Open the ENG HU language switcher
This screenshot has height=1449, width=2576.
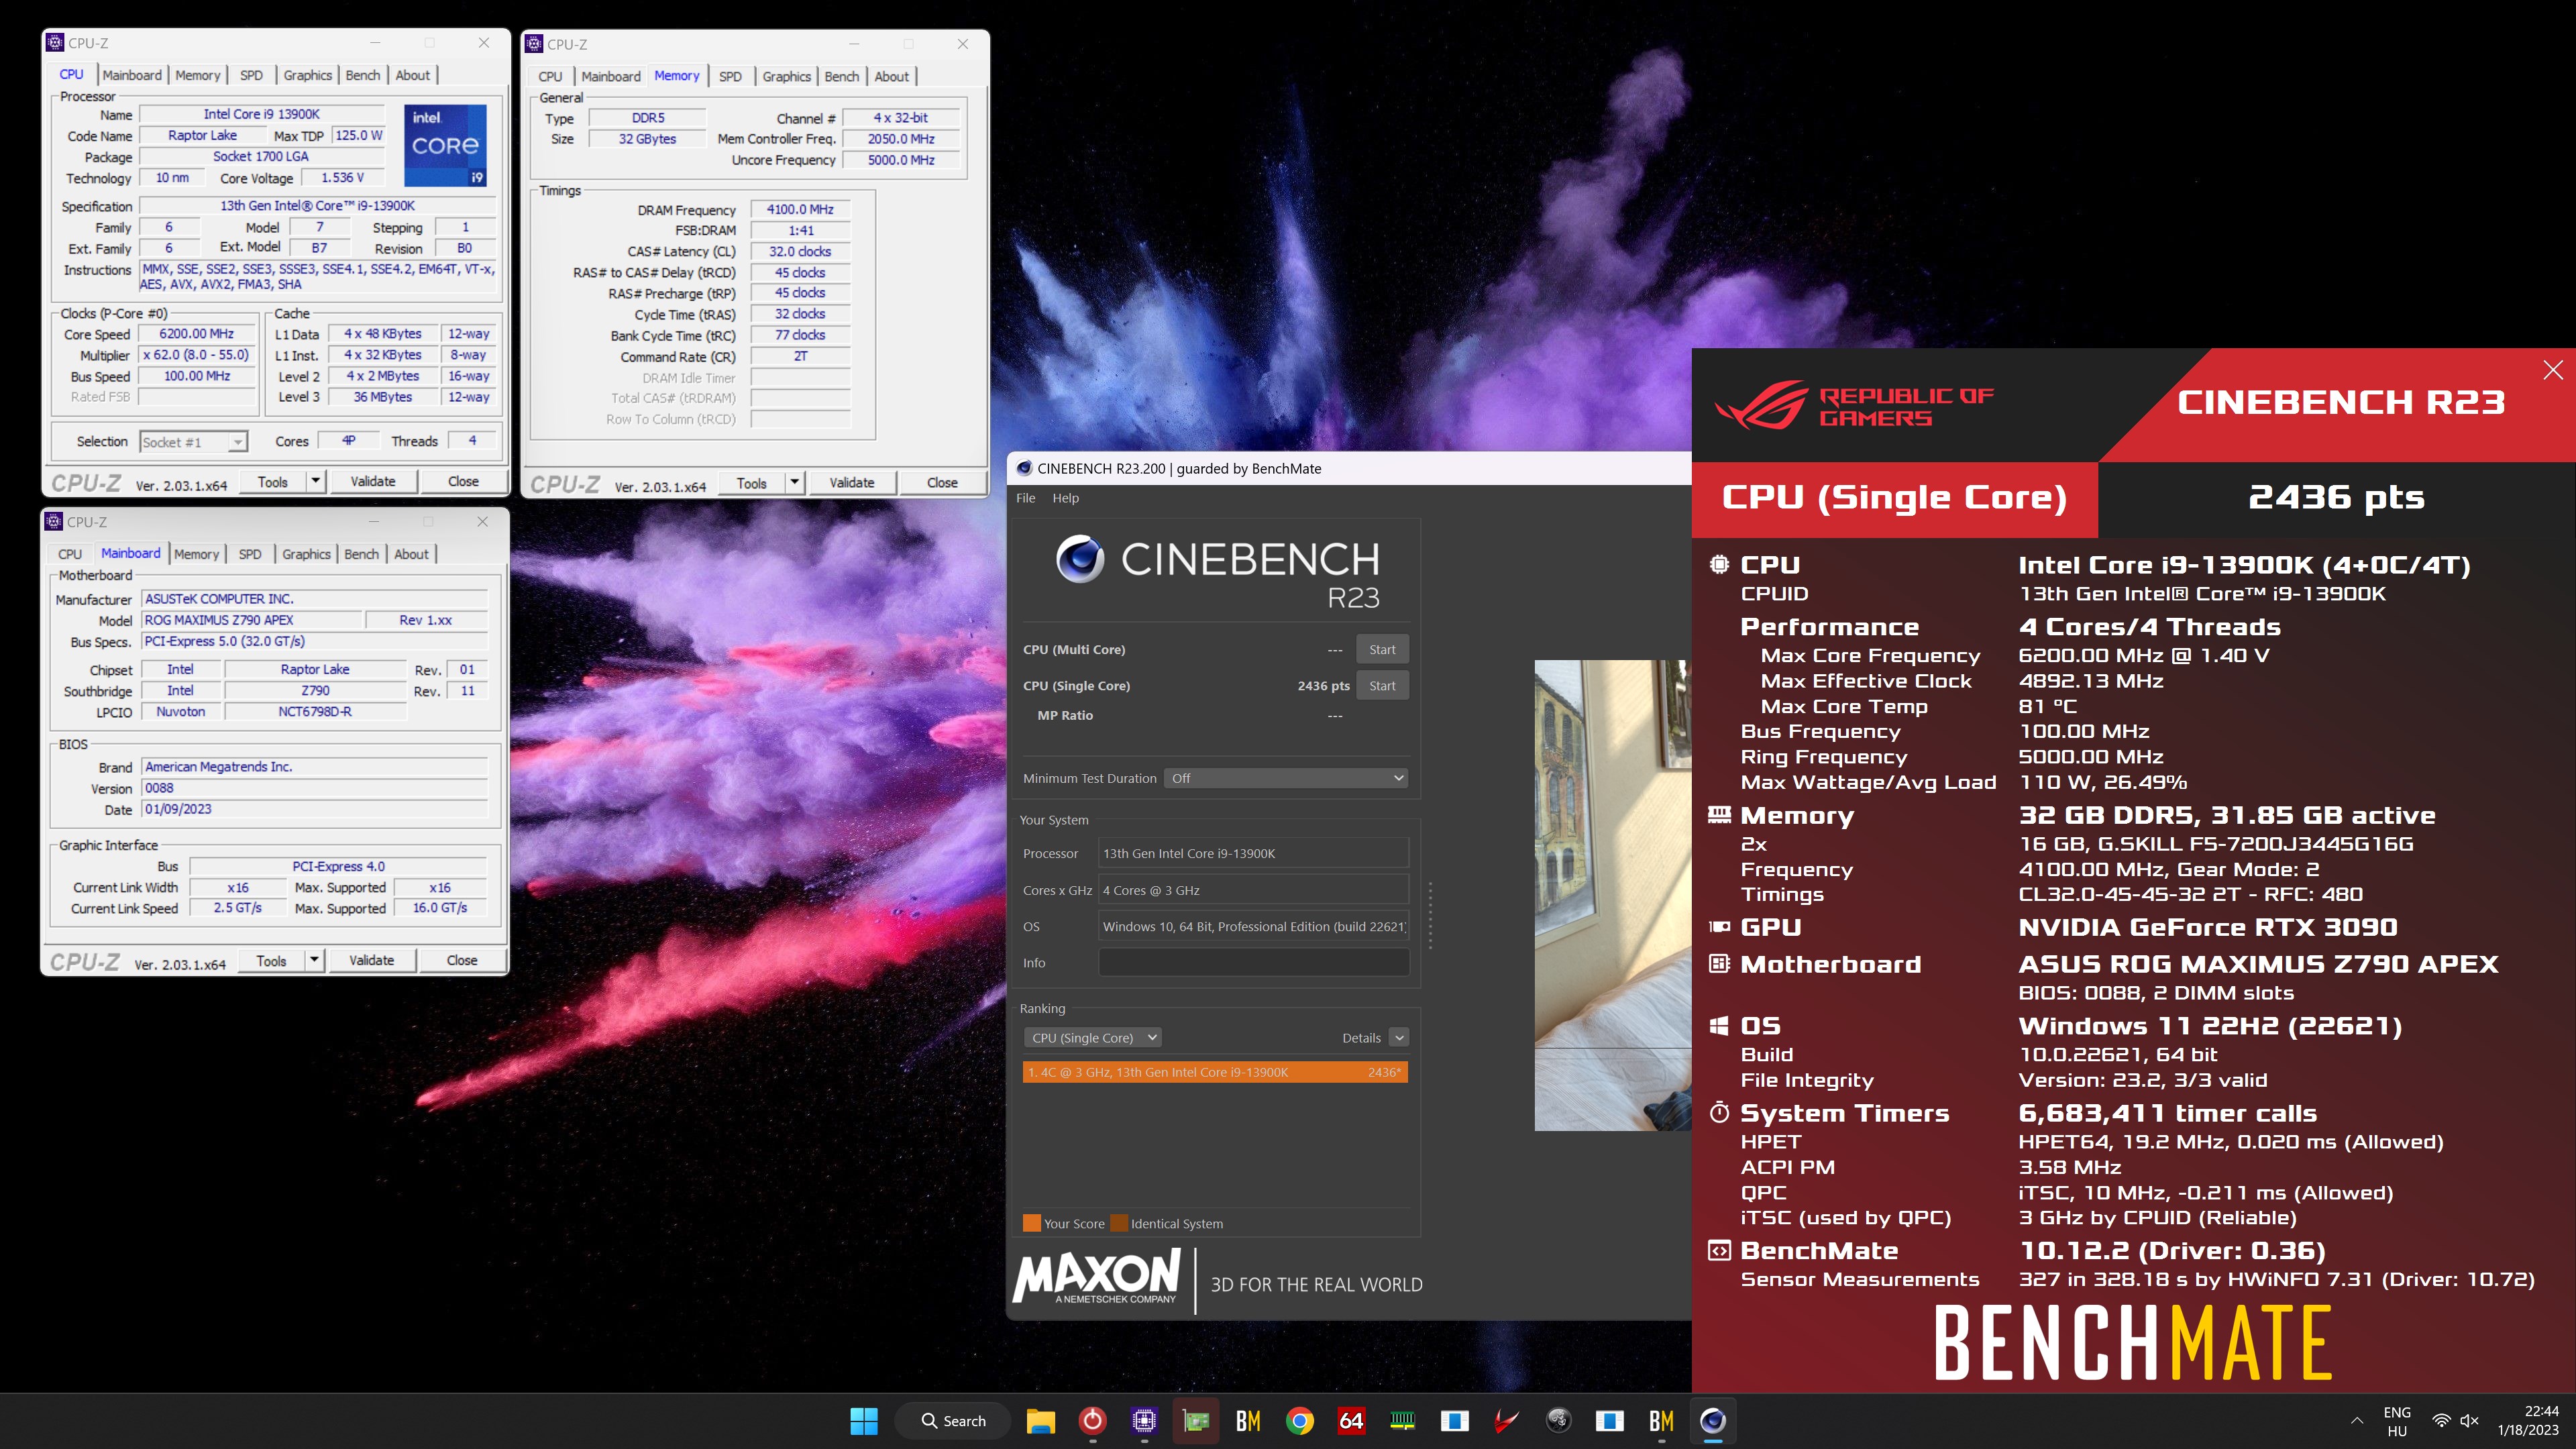(2397, 1420)
